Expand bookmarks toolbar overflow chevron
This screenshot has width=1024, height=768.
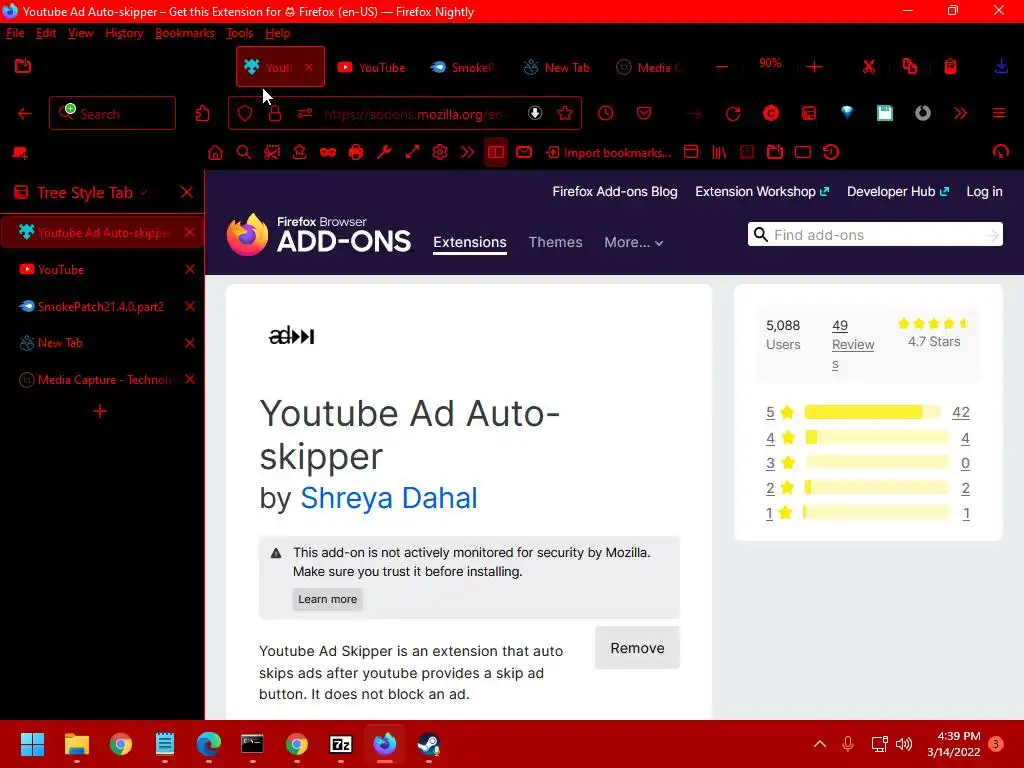click(x=468, y=152)
